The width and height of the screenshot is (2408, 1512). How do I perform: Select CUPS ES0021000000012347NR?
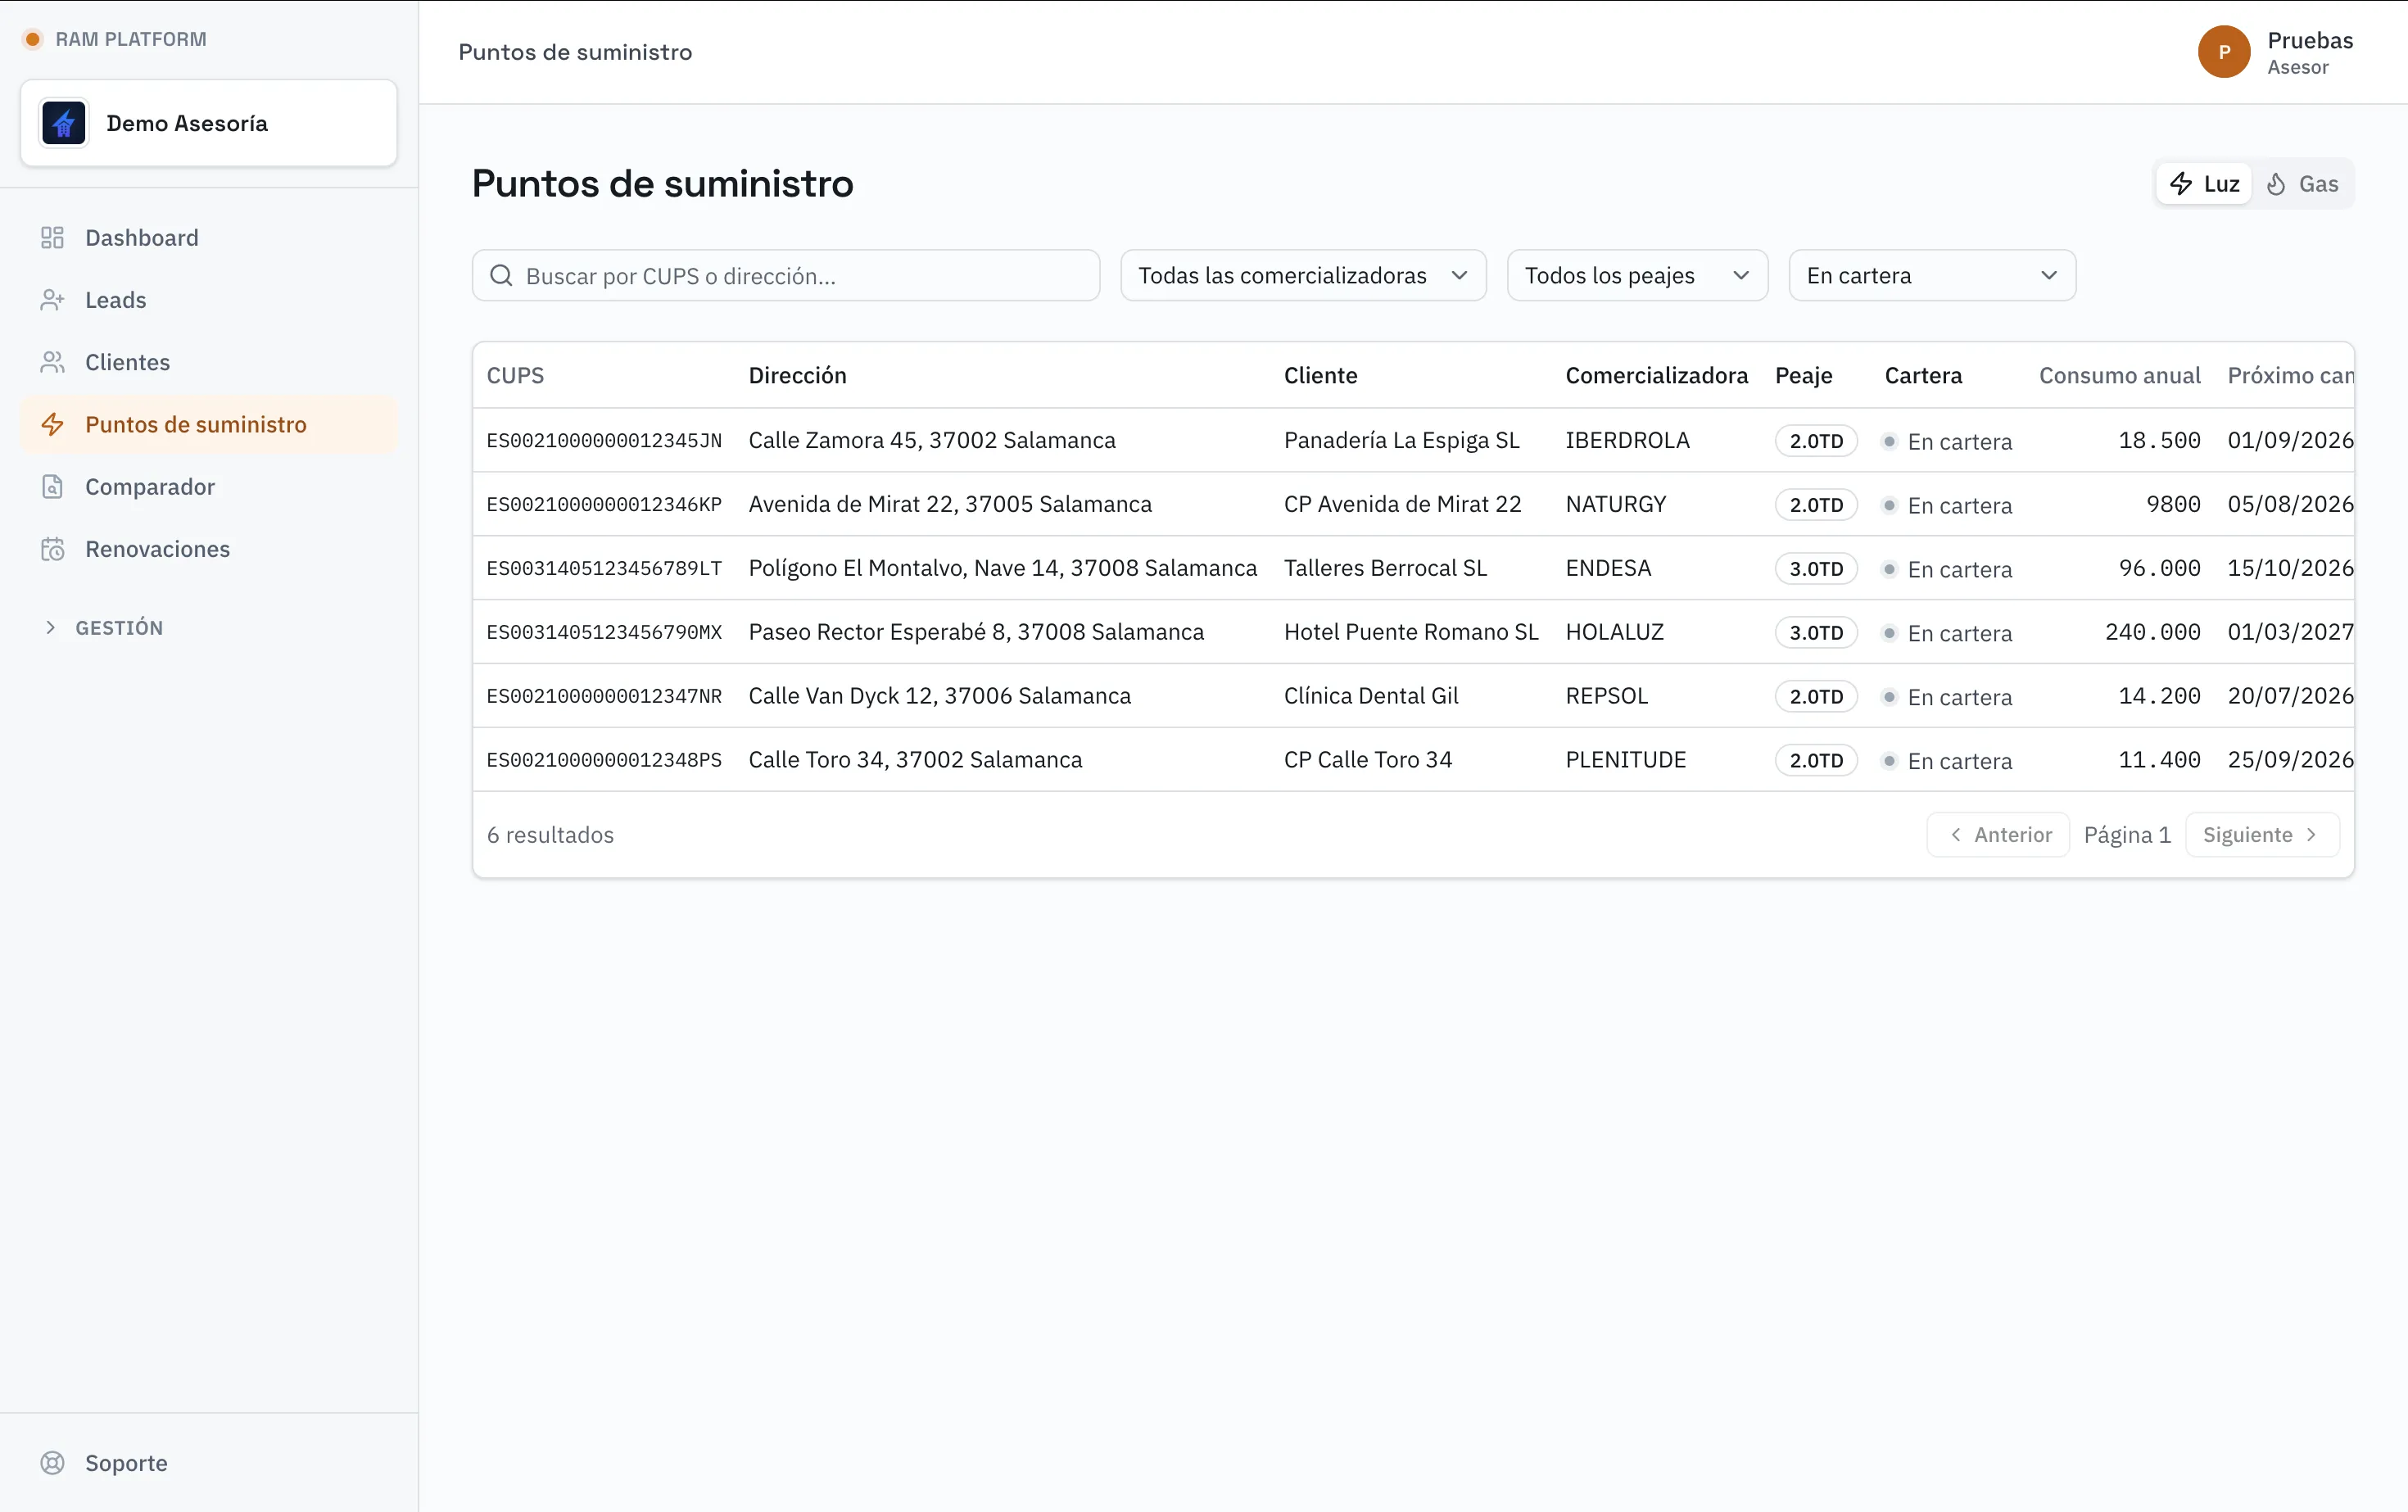(604, 697)
